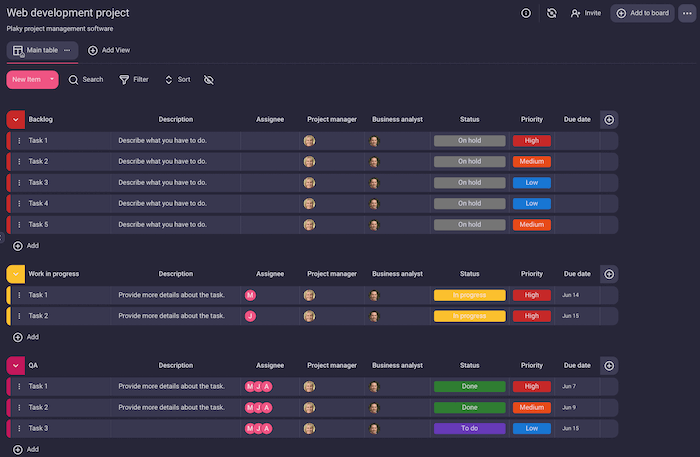Open row menu for Backlog Task 3

[19, 183]
